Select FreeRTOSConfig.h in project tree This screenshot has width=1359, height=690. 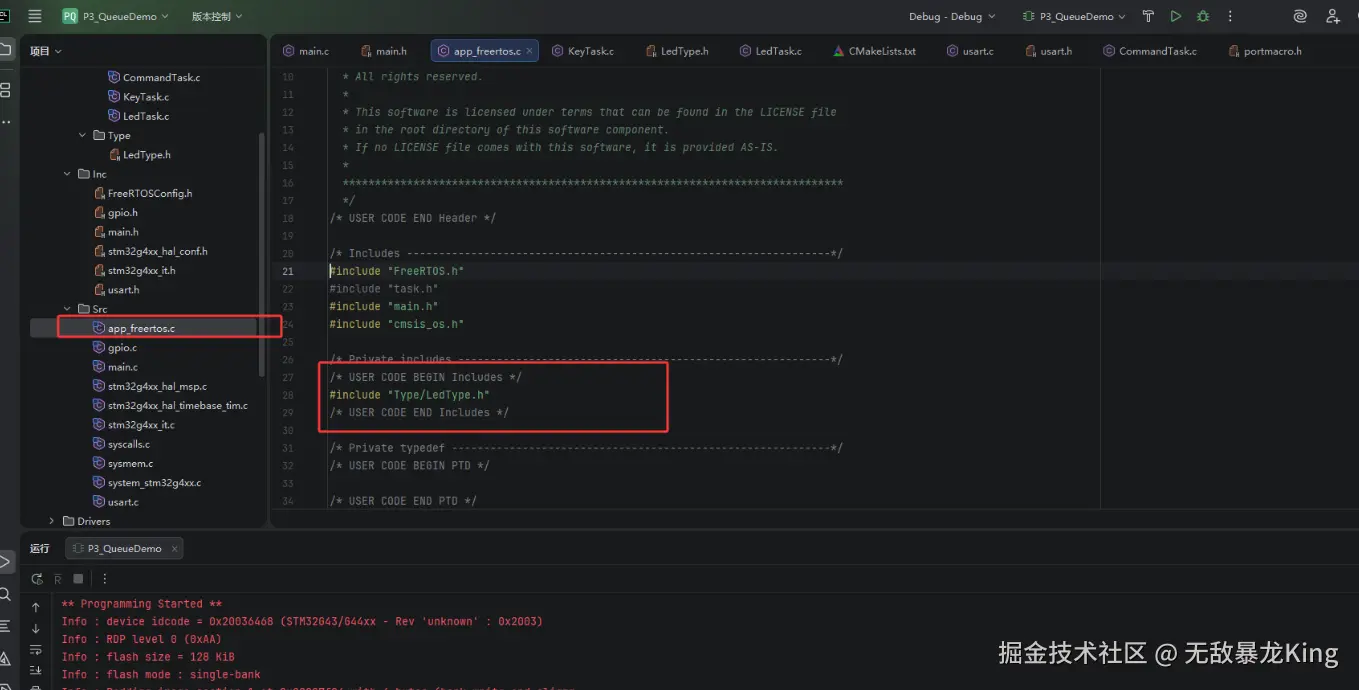coord(142,193)
